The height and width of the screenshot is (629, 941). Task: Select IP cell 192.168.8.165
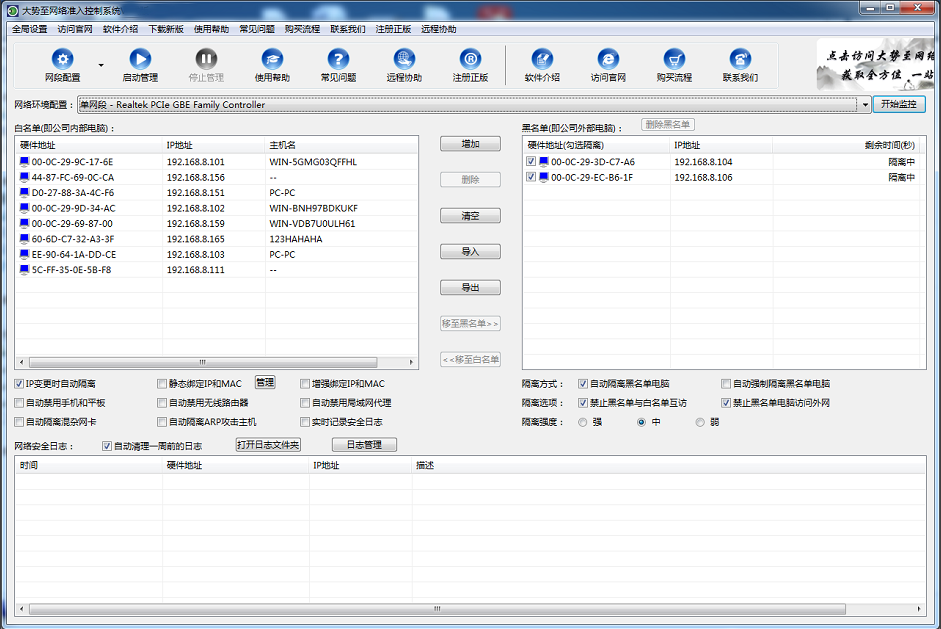tap(196, 239)
